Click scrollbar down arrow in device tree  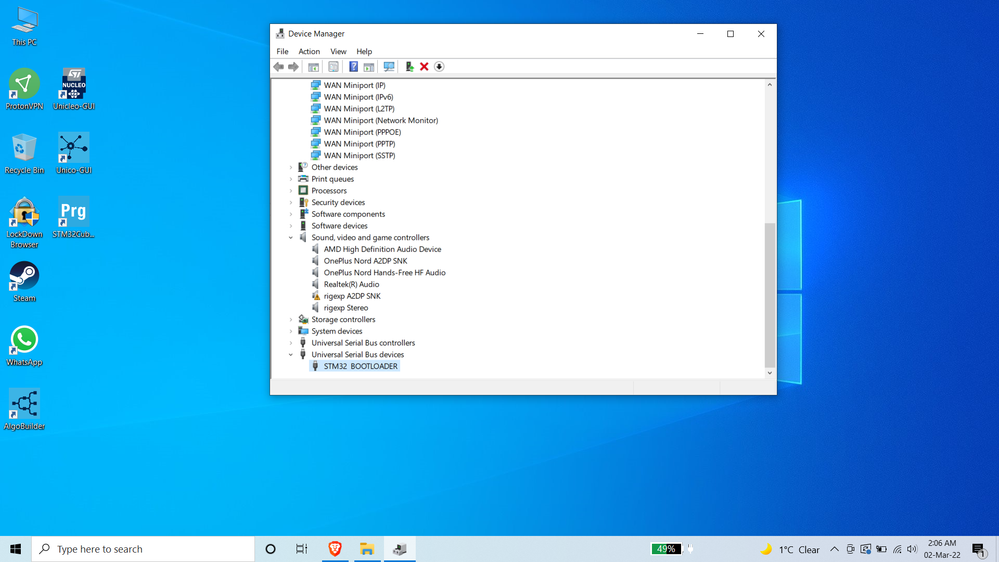coord(770,373)
